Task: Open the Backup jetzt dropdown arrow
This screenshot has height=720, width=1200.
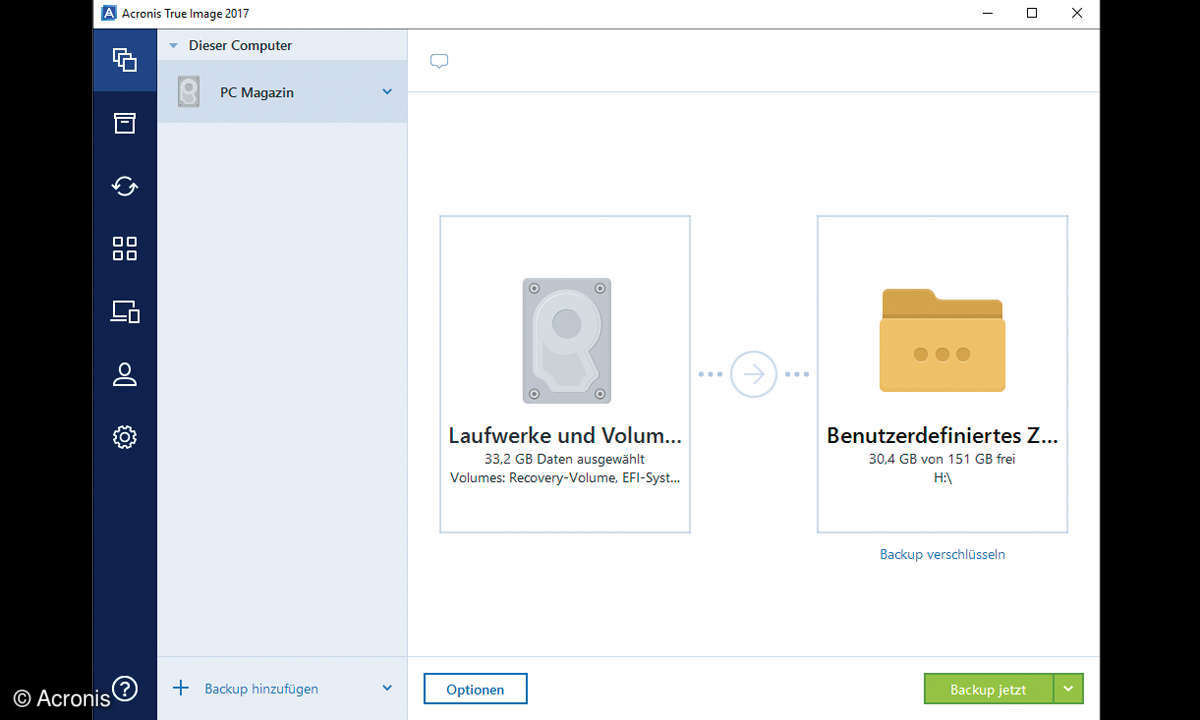Action: (x=1069, y=689)
